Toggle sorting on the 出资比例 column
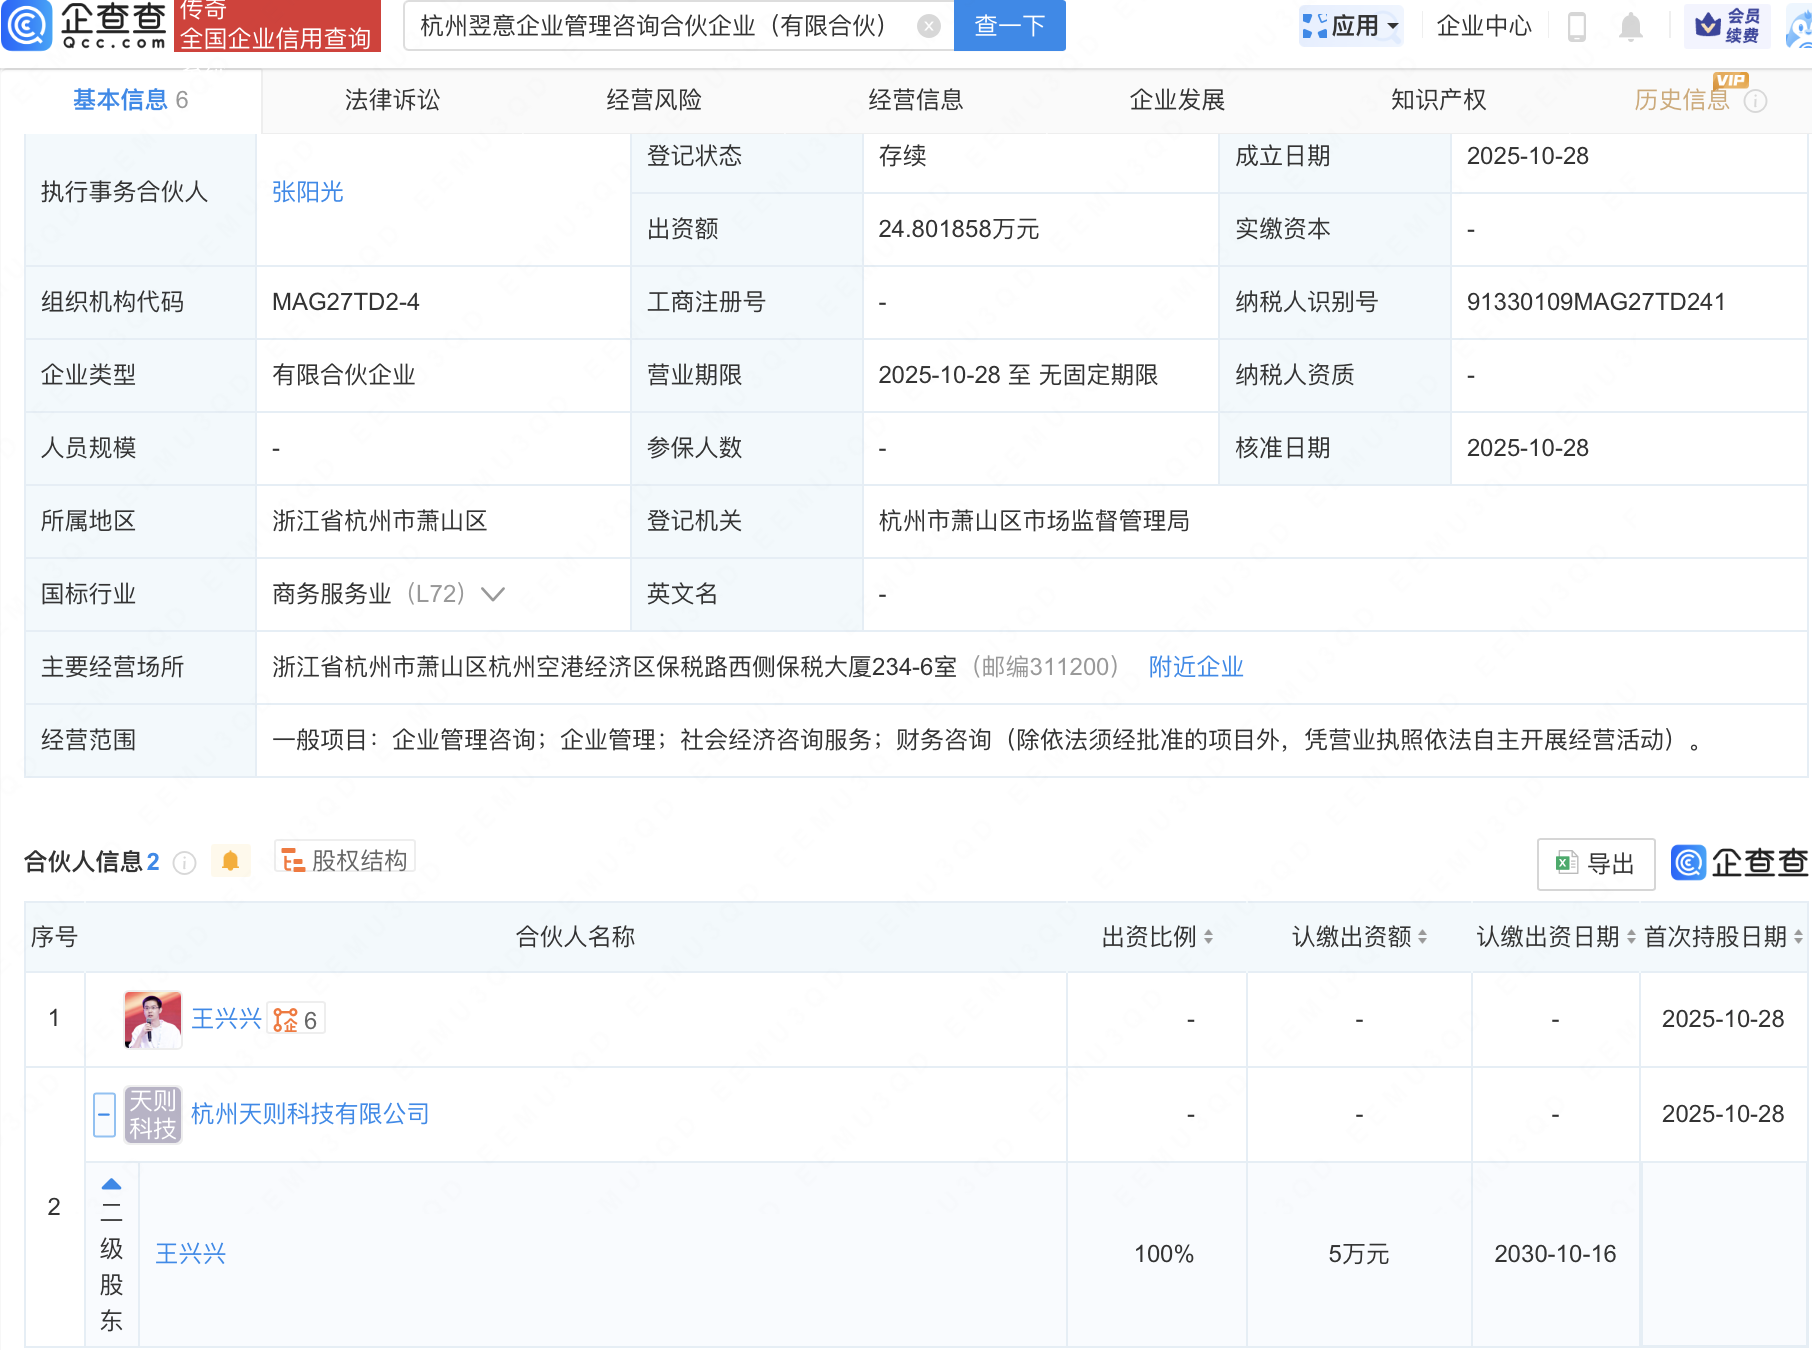 pos(1207,937)
